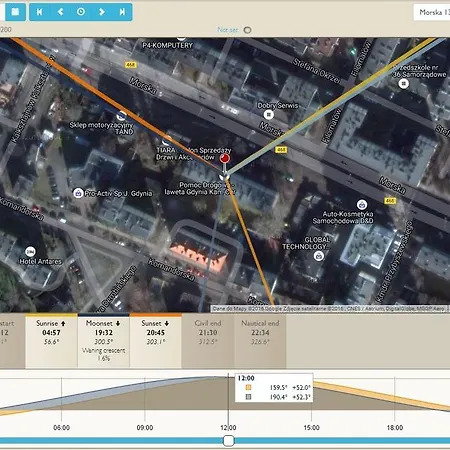Choose the Civil end 21:30 panel

[x=208, y=340]
